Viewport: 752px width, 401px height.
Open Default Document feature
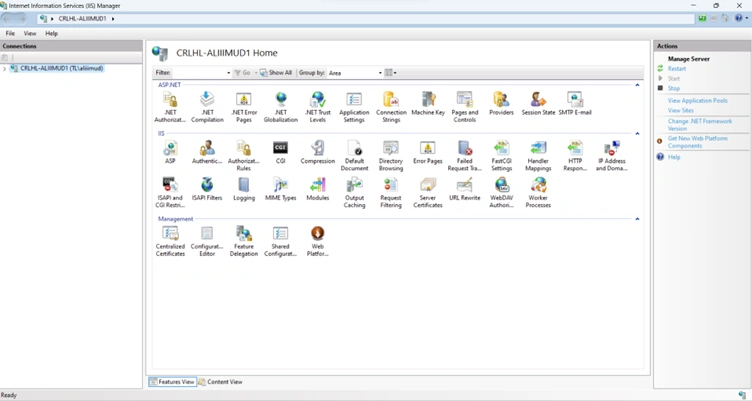(x=354, y=155)
